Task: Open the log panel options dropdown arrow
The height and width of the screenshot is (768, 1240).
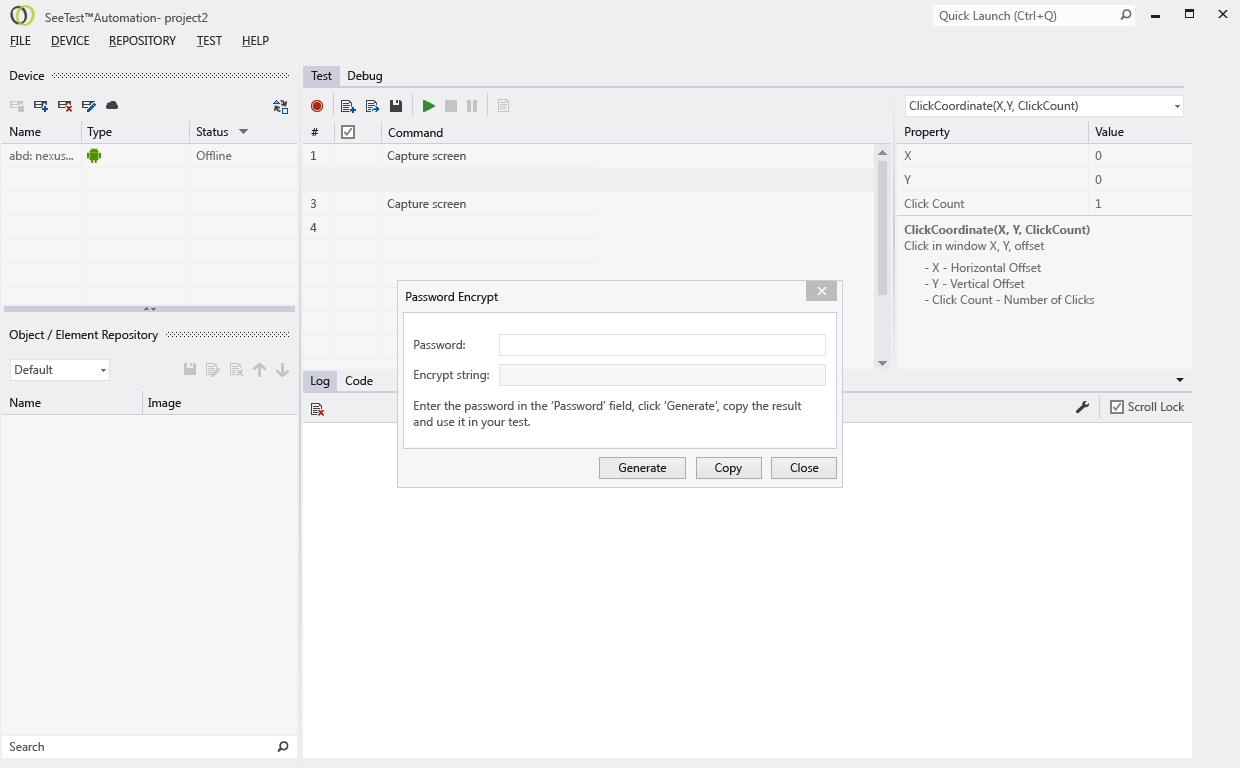Action: 1180,380
